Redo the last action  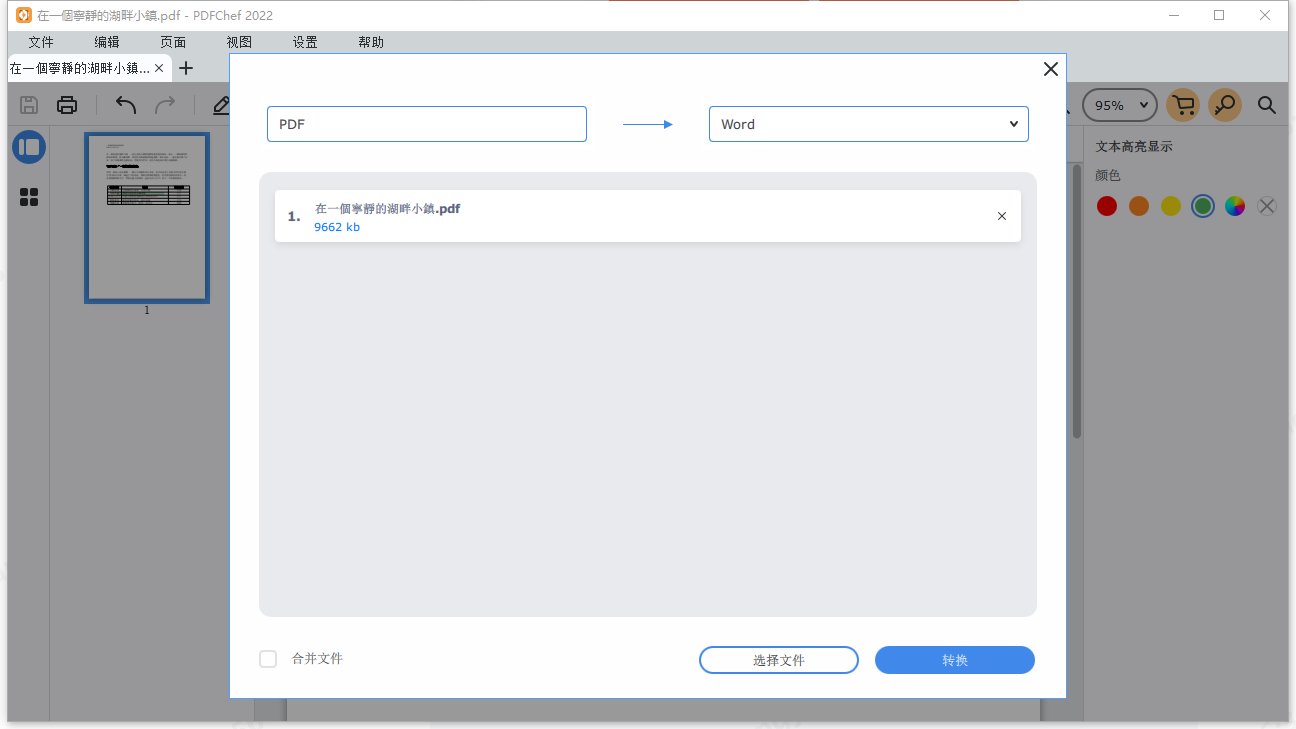(x=166, y=105)
